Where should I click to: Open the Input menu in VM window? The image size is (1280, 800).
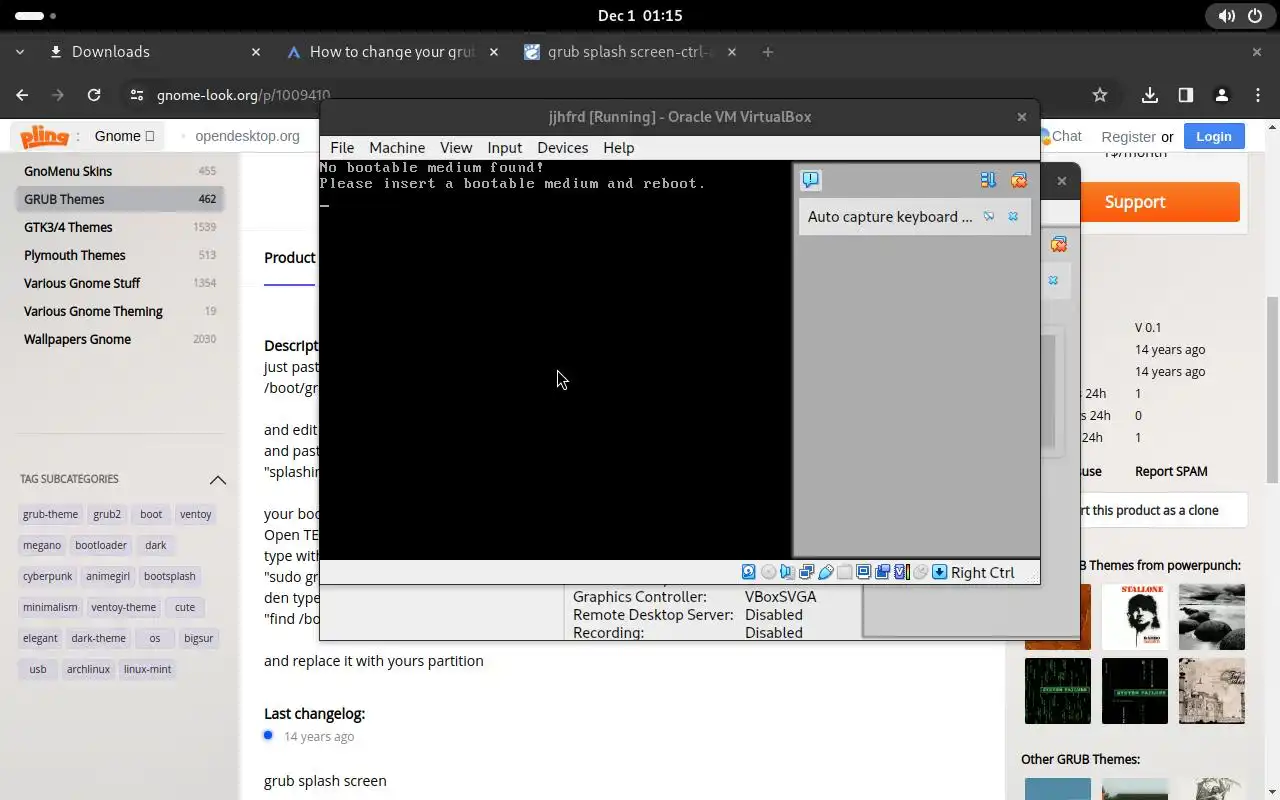[x=505, y=147]
